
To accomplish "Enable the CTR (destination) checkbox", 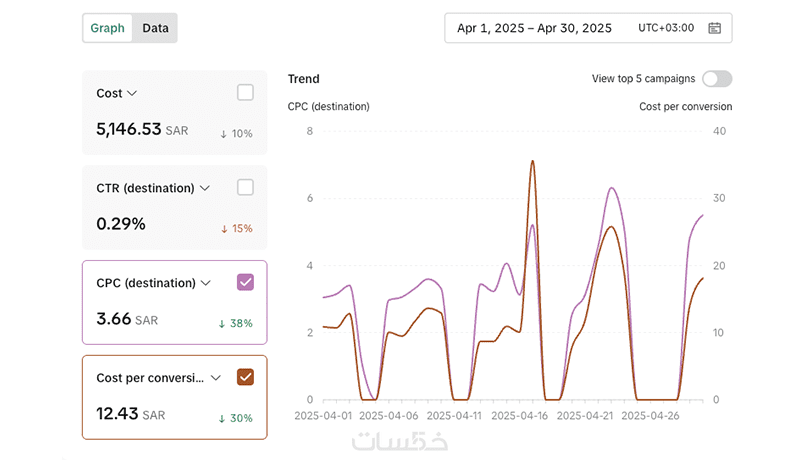I will (x=245, y=187).
